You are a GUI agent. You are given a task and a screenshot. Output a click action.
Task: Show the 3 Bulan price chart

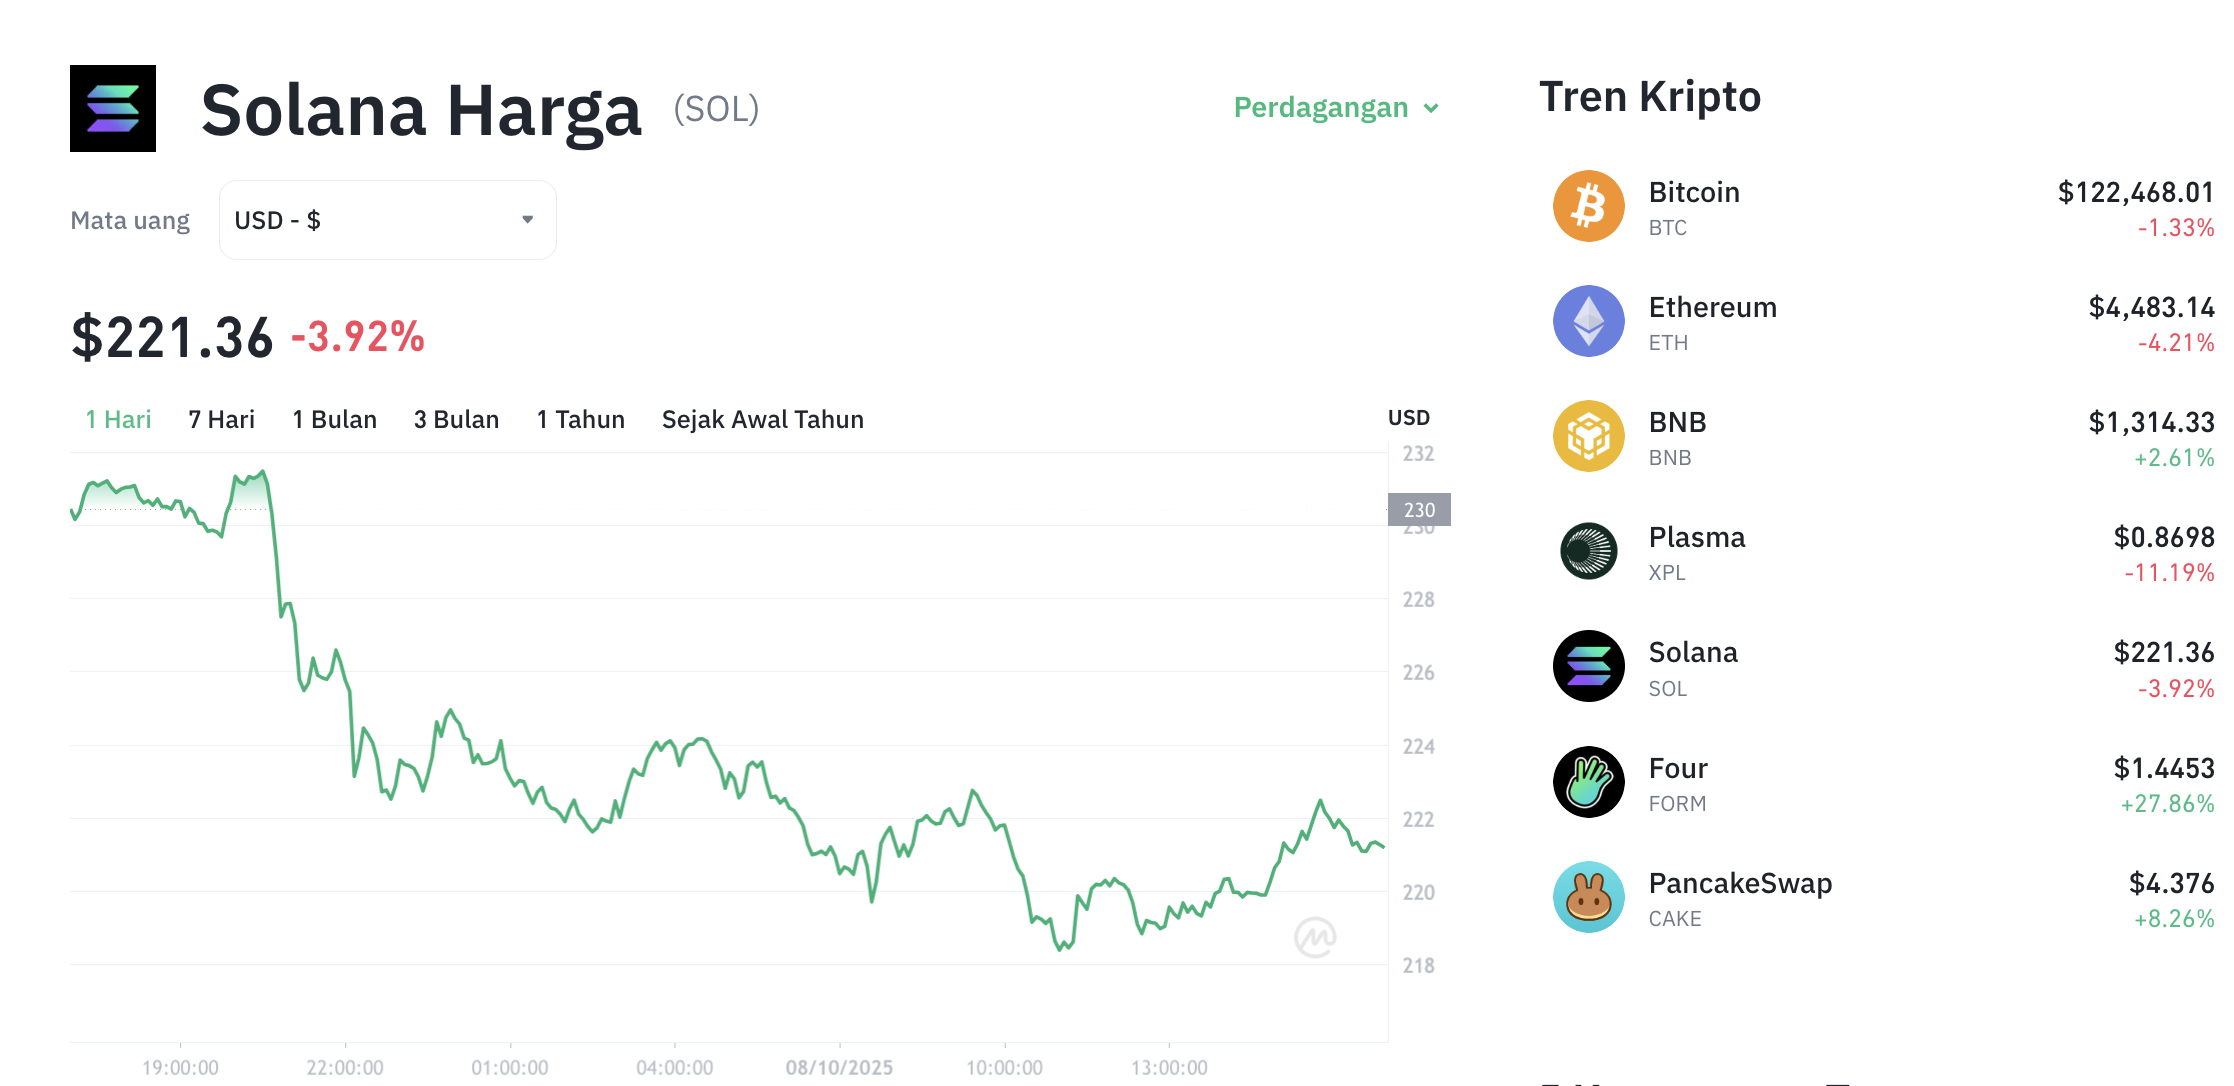(456, 420)
